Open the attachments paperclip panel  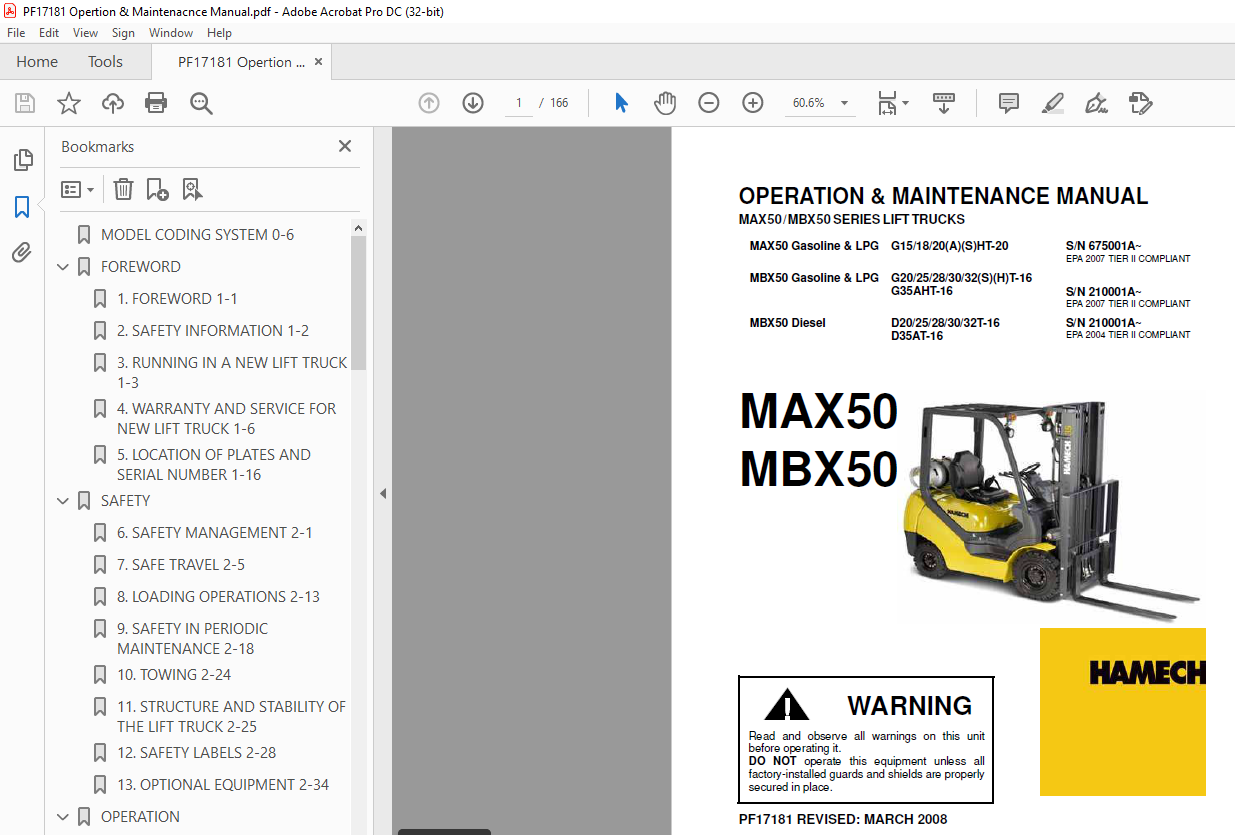[x=22, y=253]
